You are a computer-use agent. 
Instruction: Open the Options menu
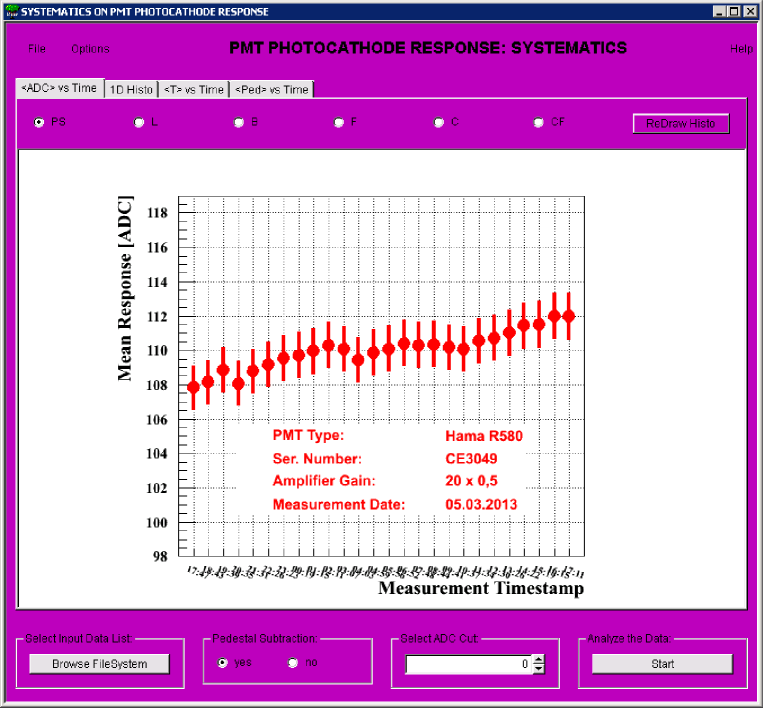(x=90, y=49)
